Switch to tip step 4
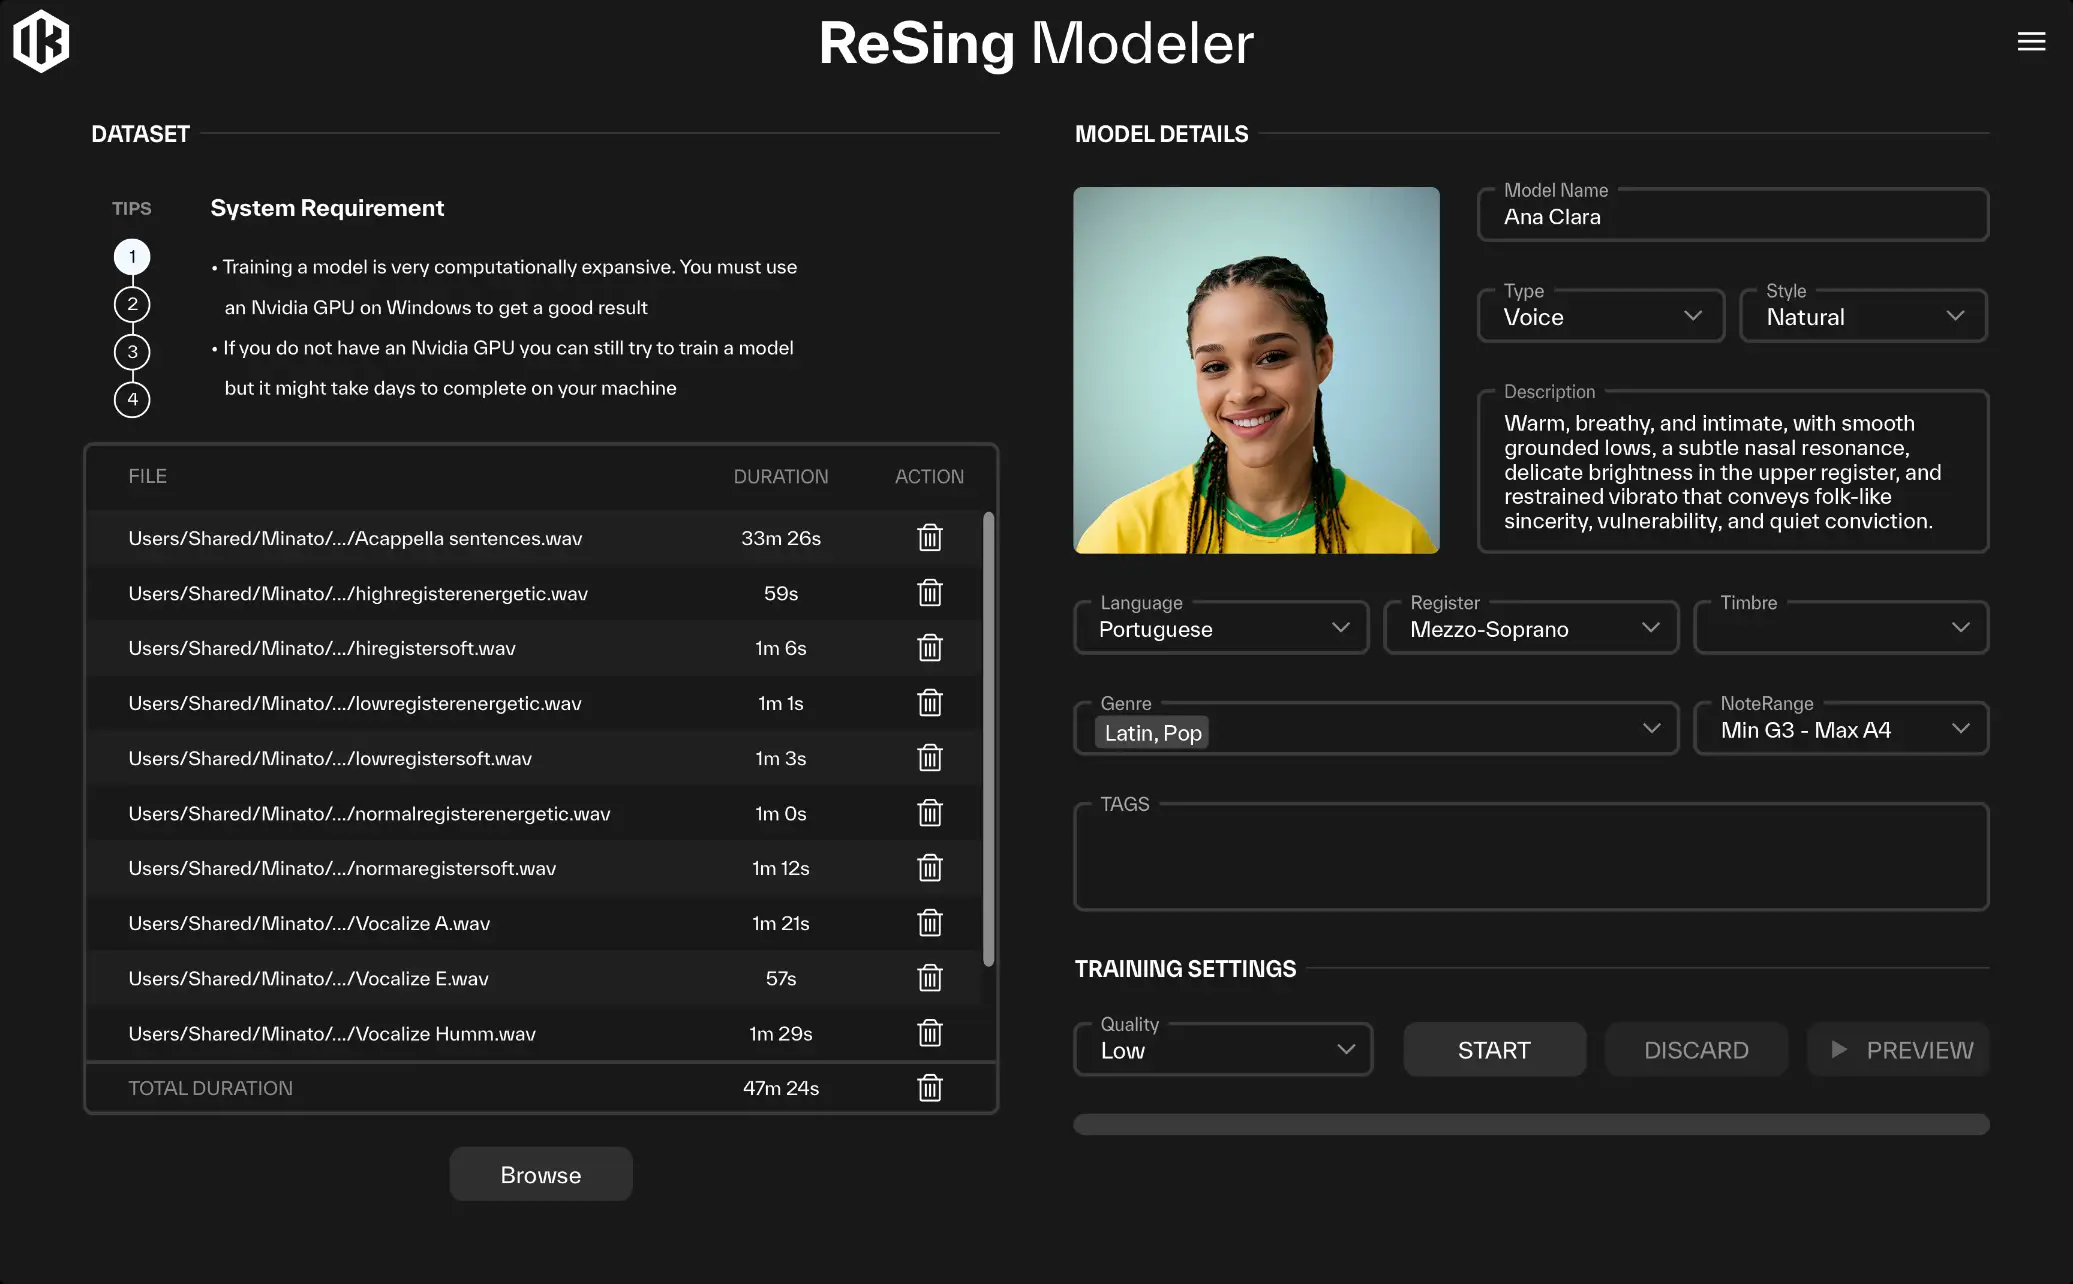The width and height of the screenshot is (2073, 1284). tap(132, 400)
